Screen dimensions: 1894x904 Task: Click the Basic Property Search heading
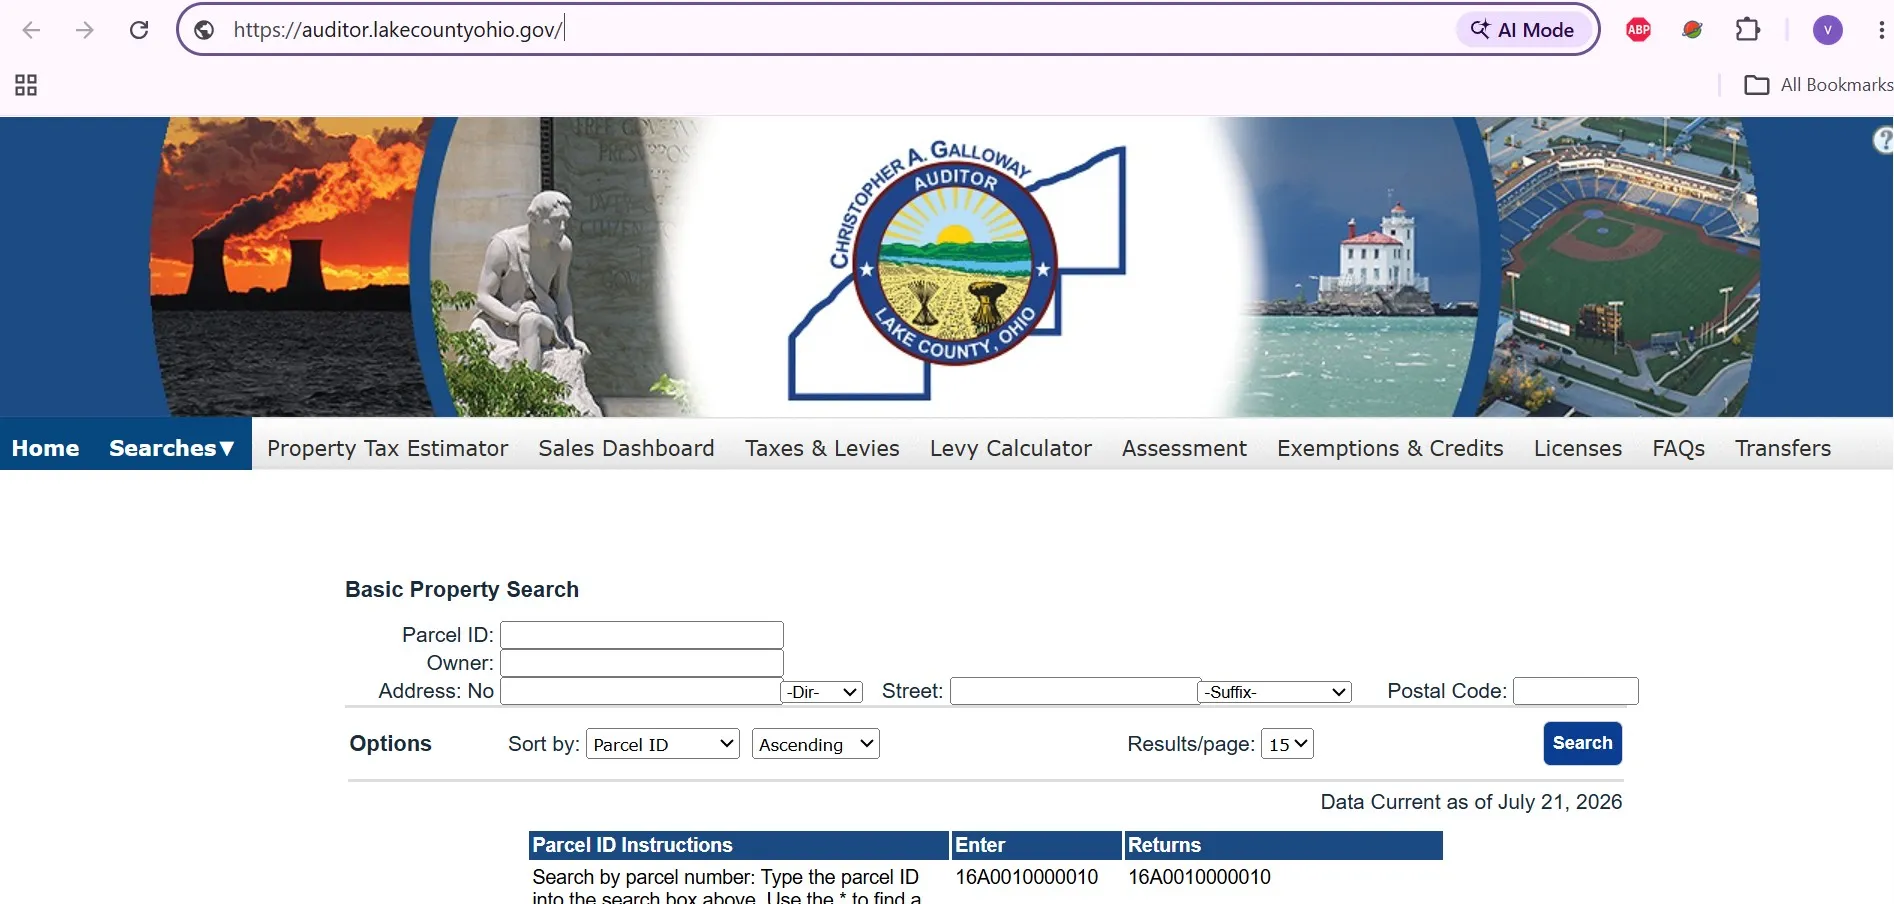coord(462,590)
